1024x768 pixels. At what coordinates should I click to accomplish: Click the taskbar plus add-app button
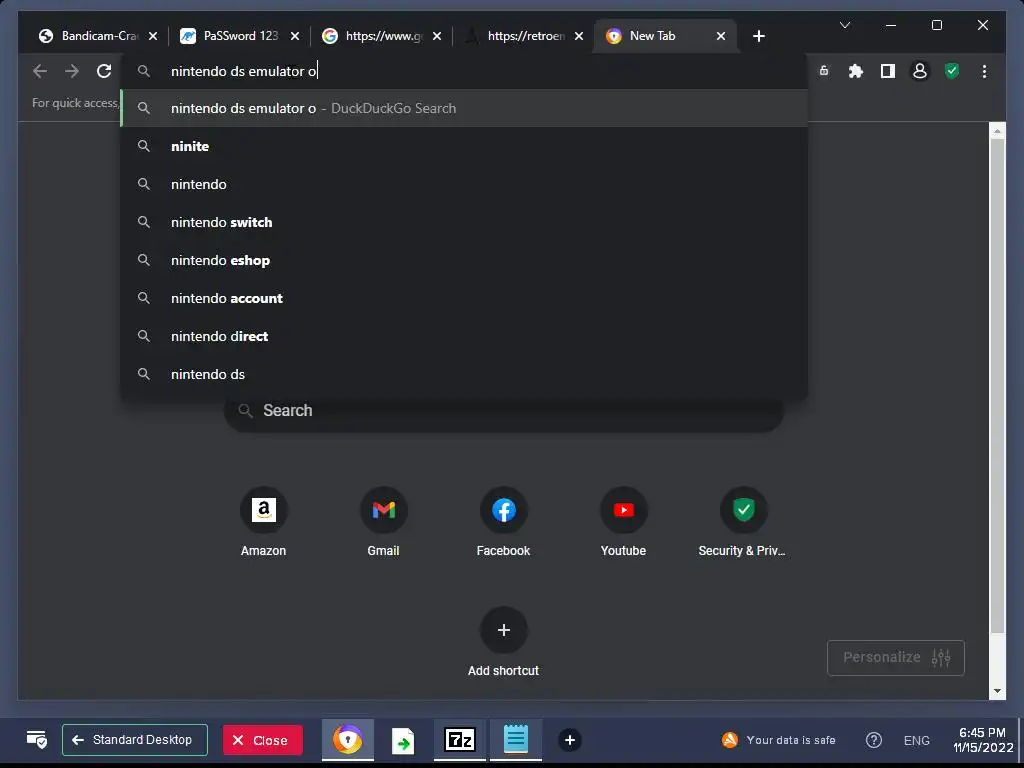[569, 740]
